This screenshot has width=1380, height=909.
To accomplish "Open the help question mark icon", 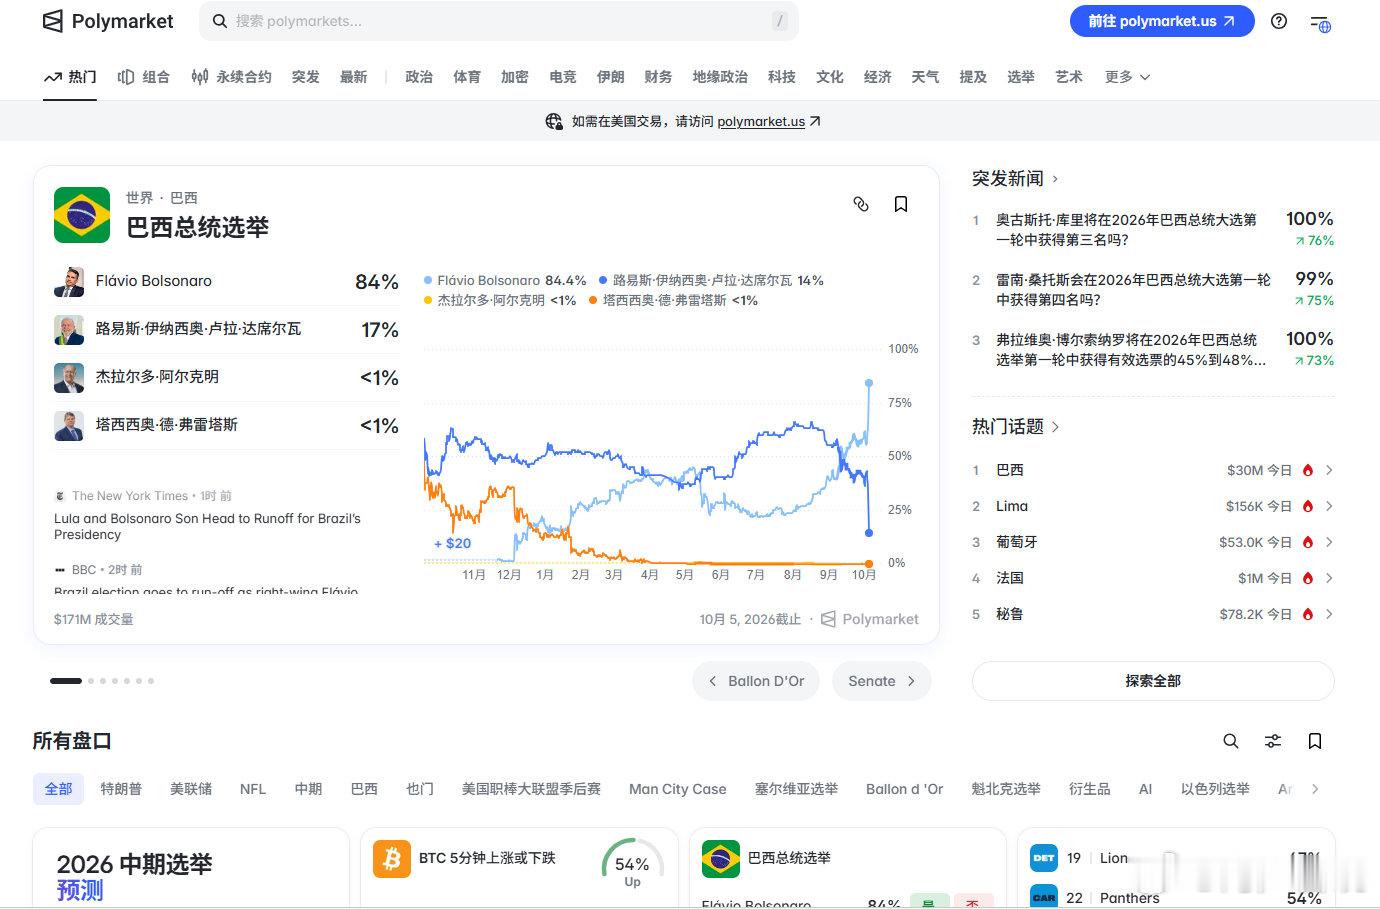I will coord(1279,21).
